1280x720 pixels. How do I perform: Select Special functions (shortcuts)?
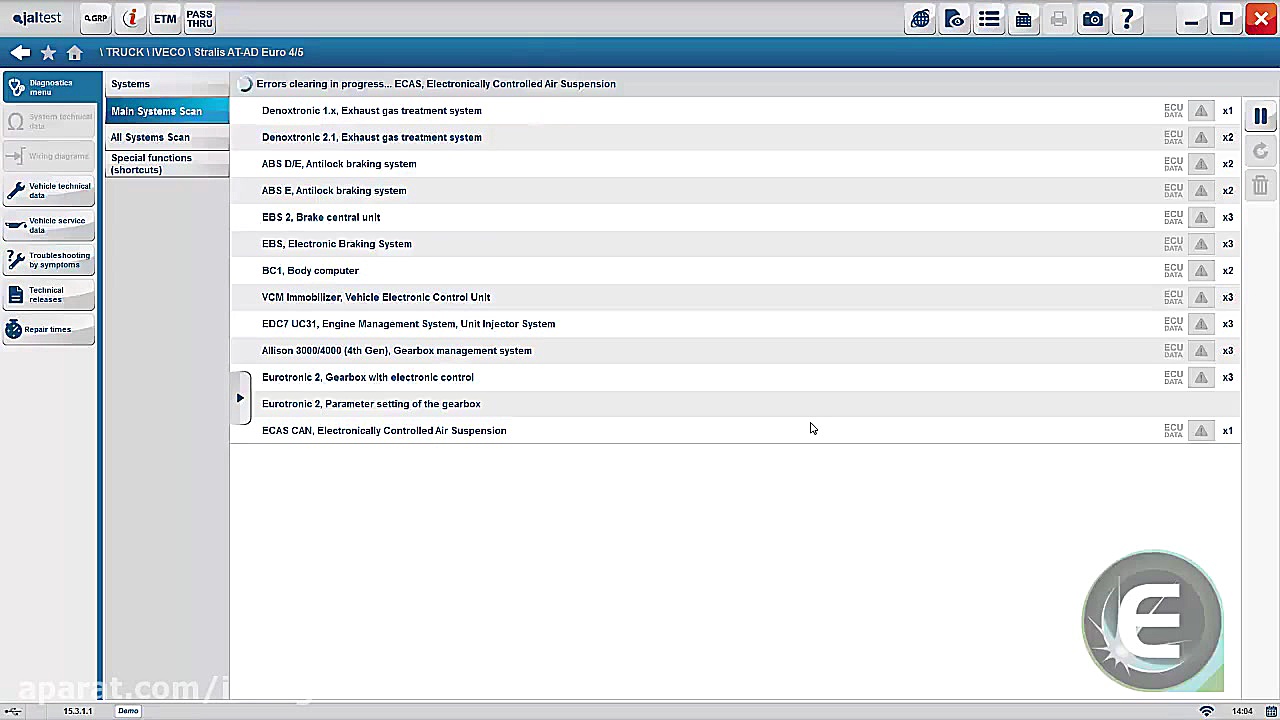[166, 164]
